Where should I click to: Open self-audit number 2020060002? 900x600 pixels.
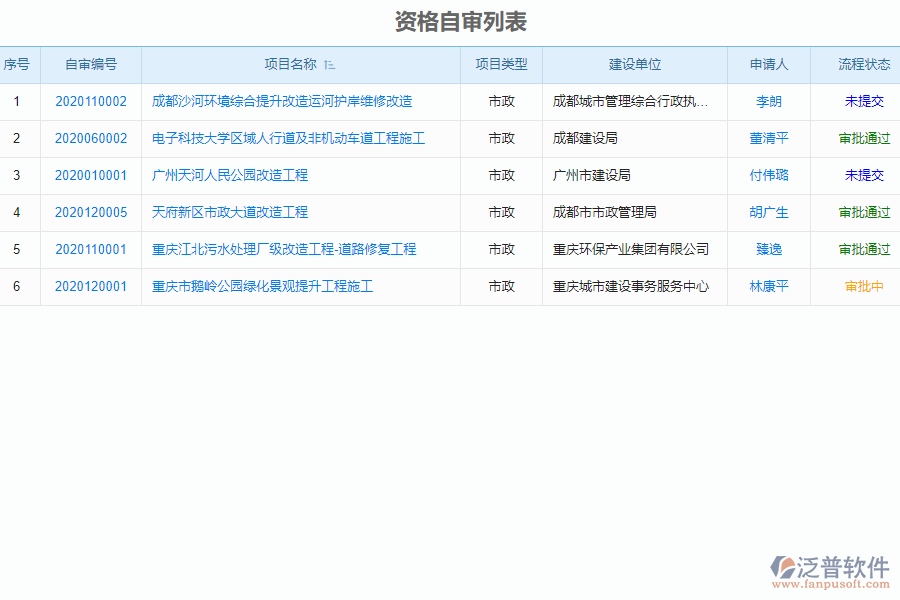click(x=88, y=138)
